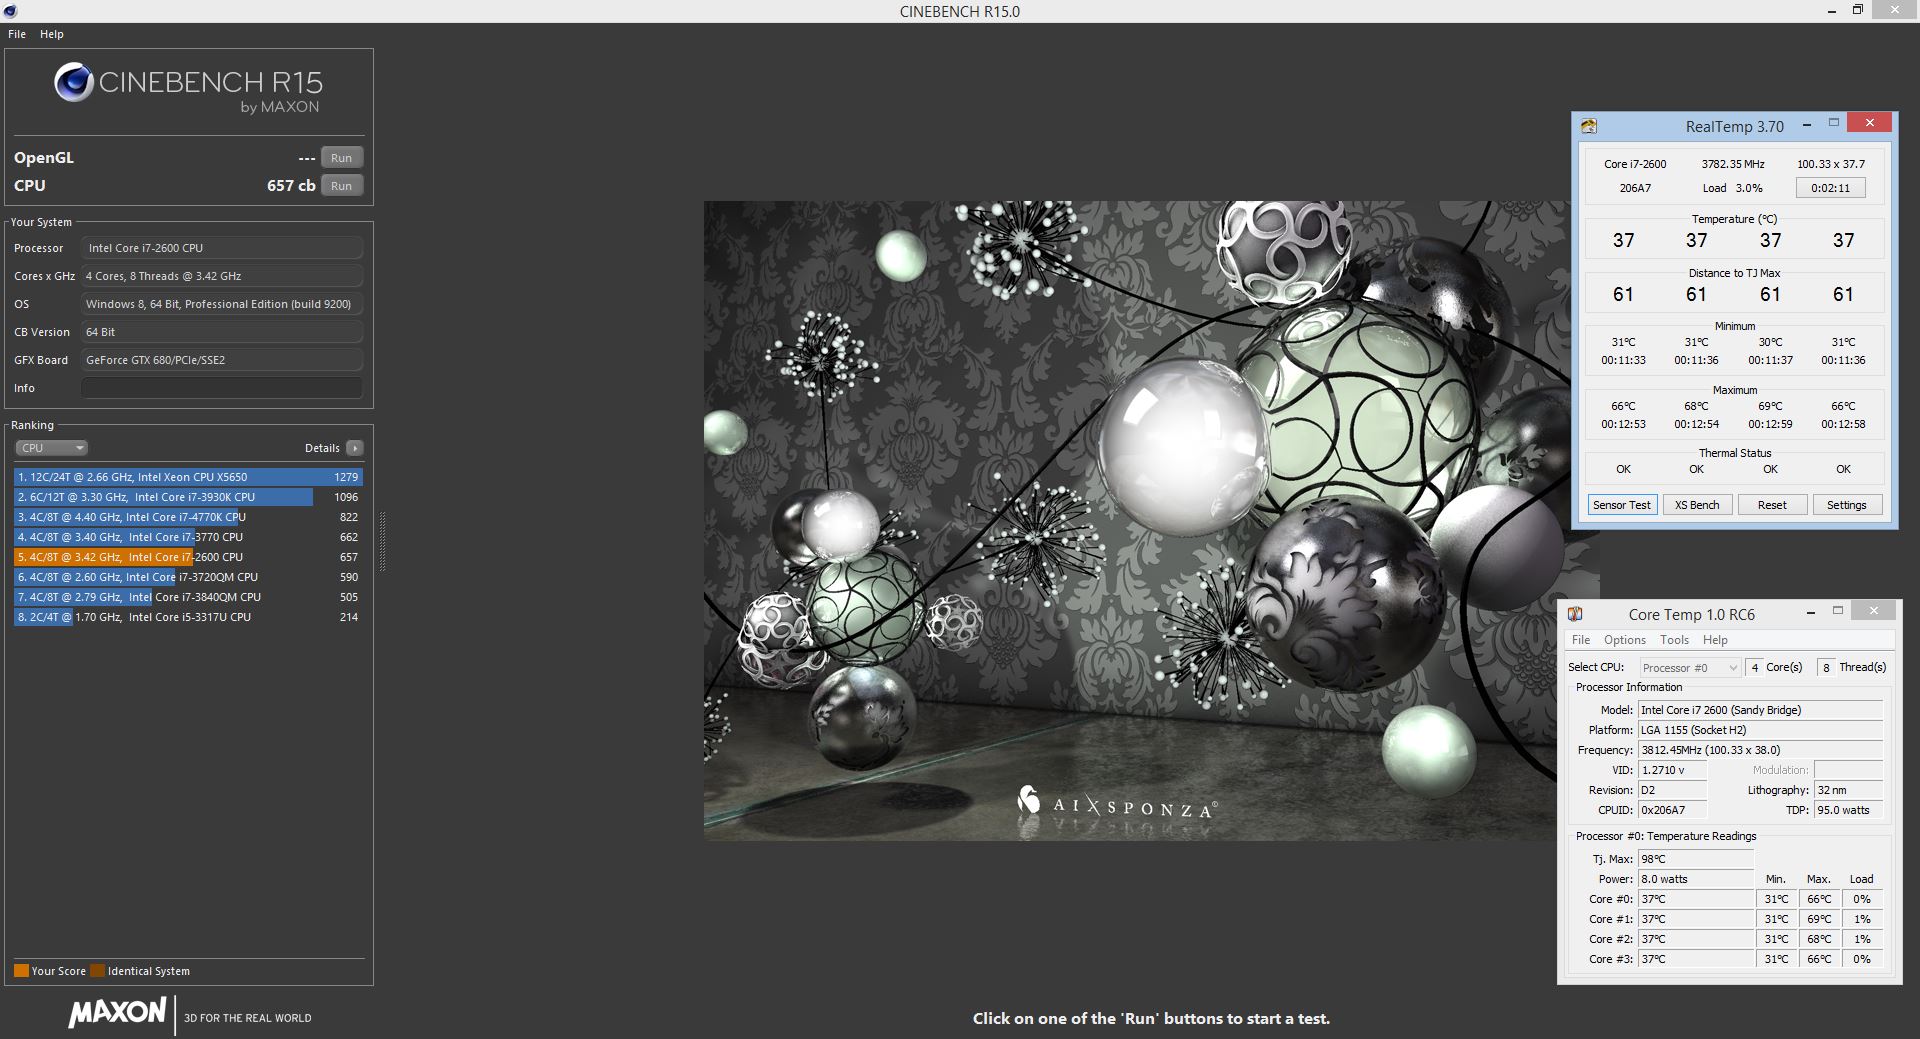Screen dimensions: 1920x1039
Task: Open the Help menu in Cinebench
Action: tap(52, 34)
